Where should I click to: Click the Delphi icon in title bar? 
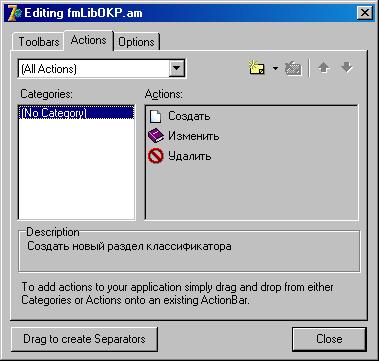coord(14,13)
